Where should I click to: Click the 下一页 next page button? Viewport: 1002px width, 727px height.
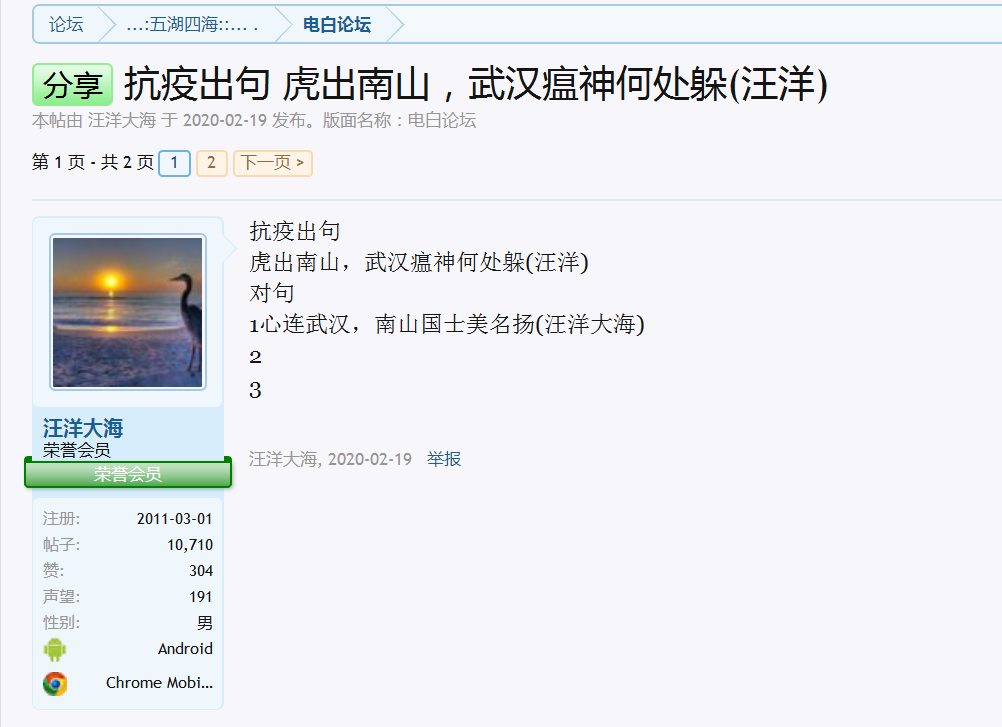(x=272, y=163)
